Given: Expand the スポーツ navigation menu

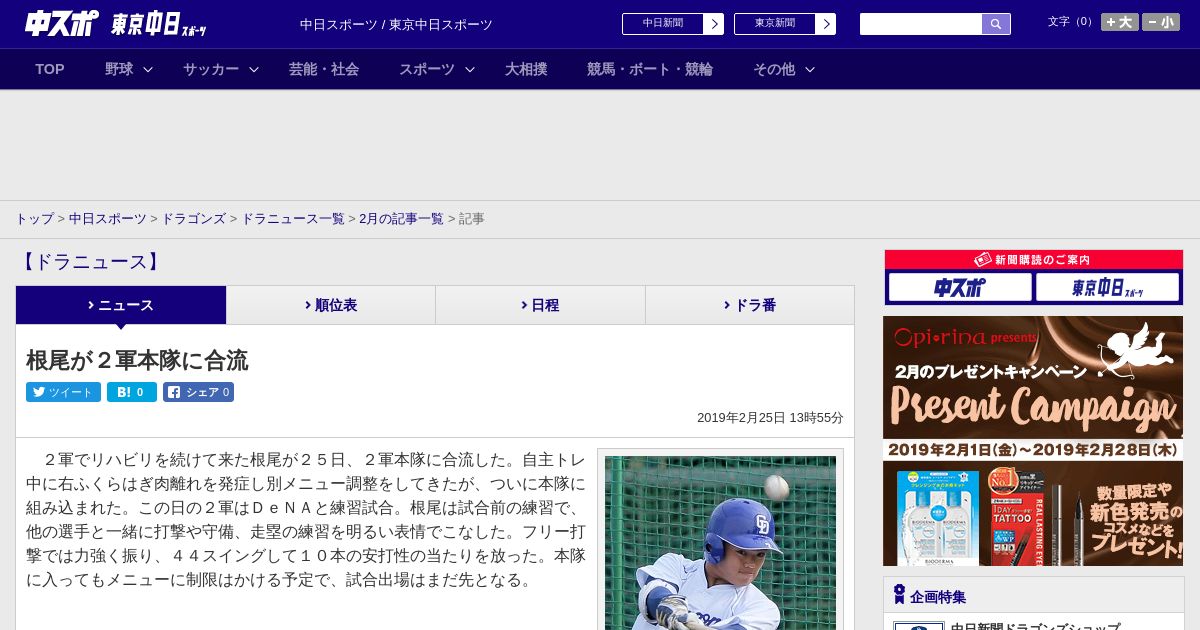Looking at the screenshot, I should [437, 69].
